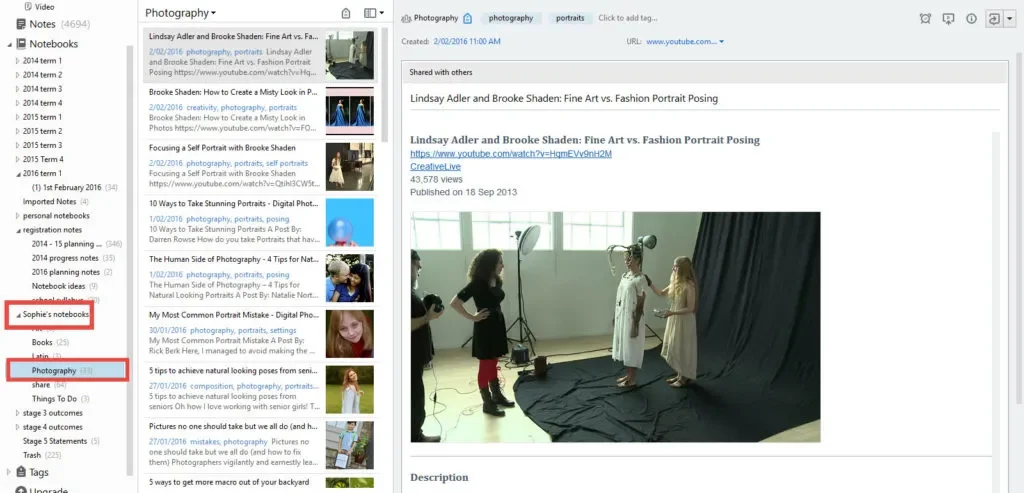The image size is (1024, 493).
Task: Click the studio photo in the note
Action: click(x=615, y=327)
